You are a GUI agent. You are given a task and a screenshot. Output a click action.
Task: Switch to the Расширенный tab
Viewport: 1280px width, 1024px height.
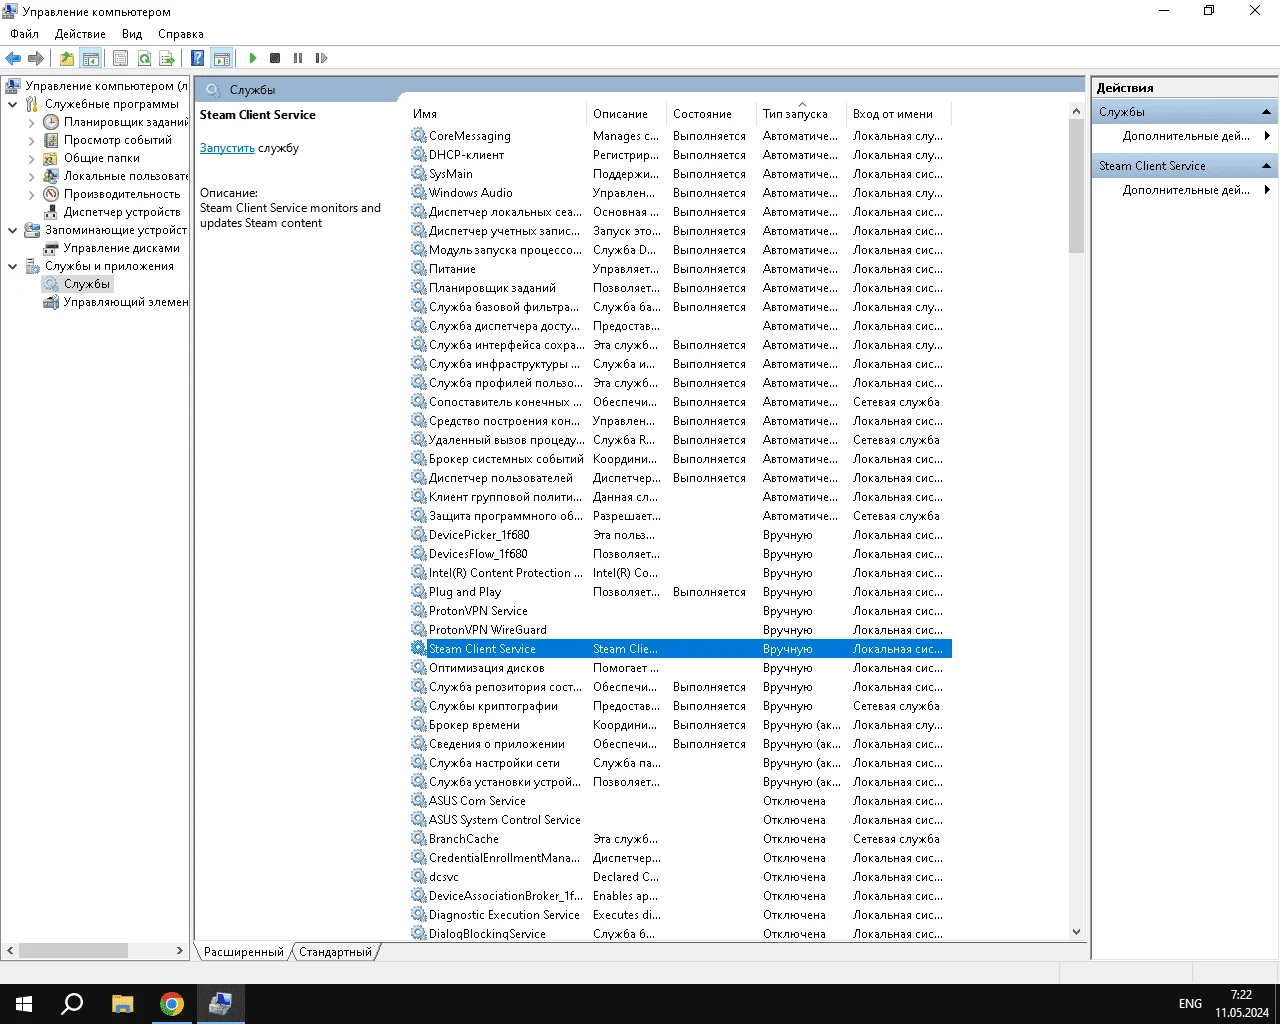click(243, 952)
